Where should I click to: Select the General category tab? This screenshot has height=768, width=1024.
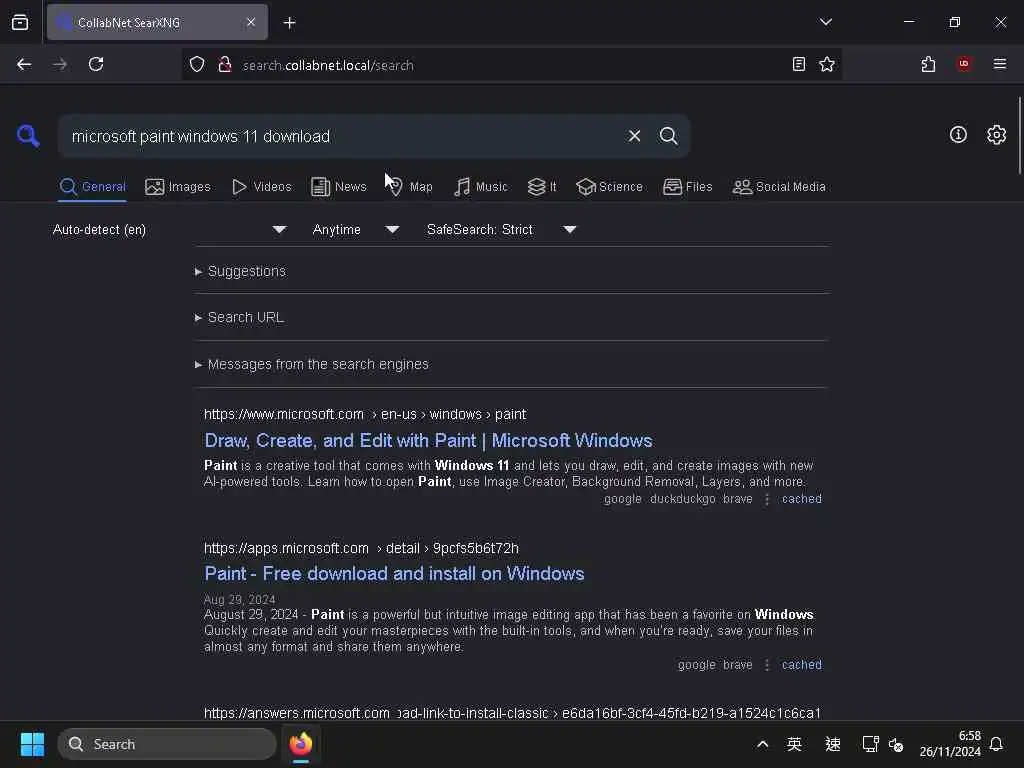tap(92, 187)
